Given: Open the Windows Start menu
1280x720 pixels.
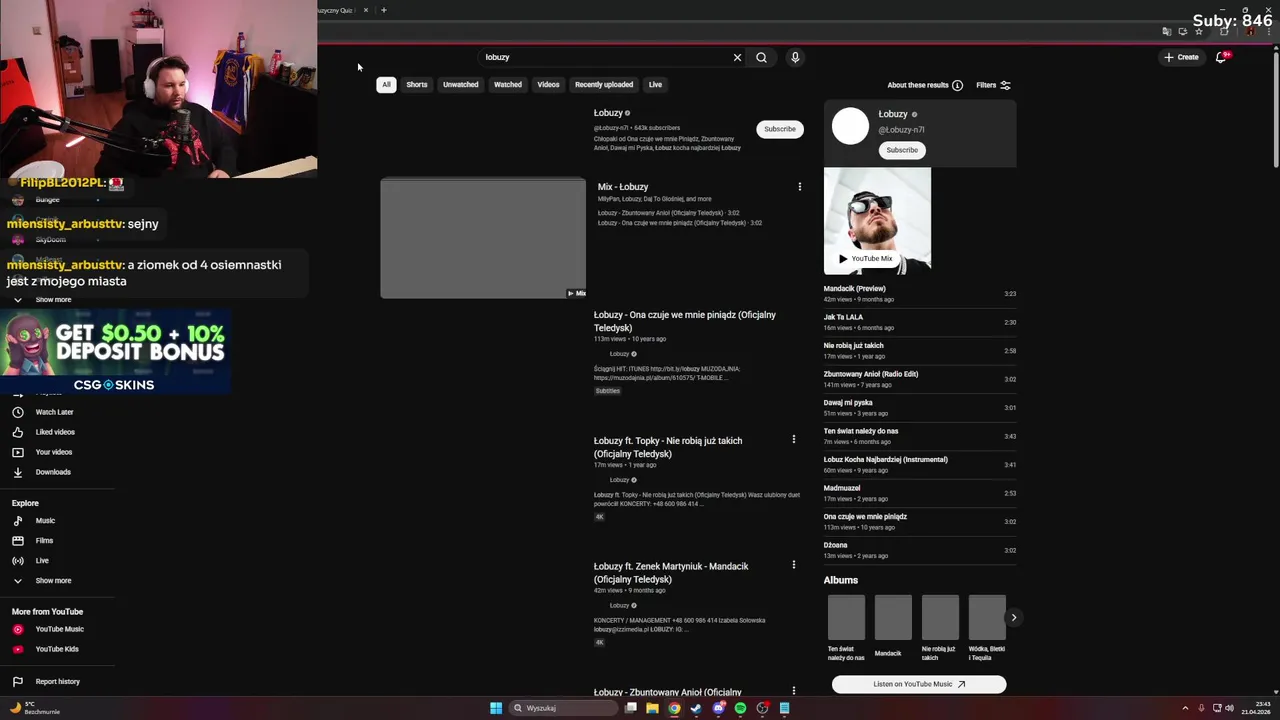Looking at the screenshot, I should pyautogui.click(x=495, y=708).
